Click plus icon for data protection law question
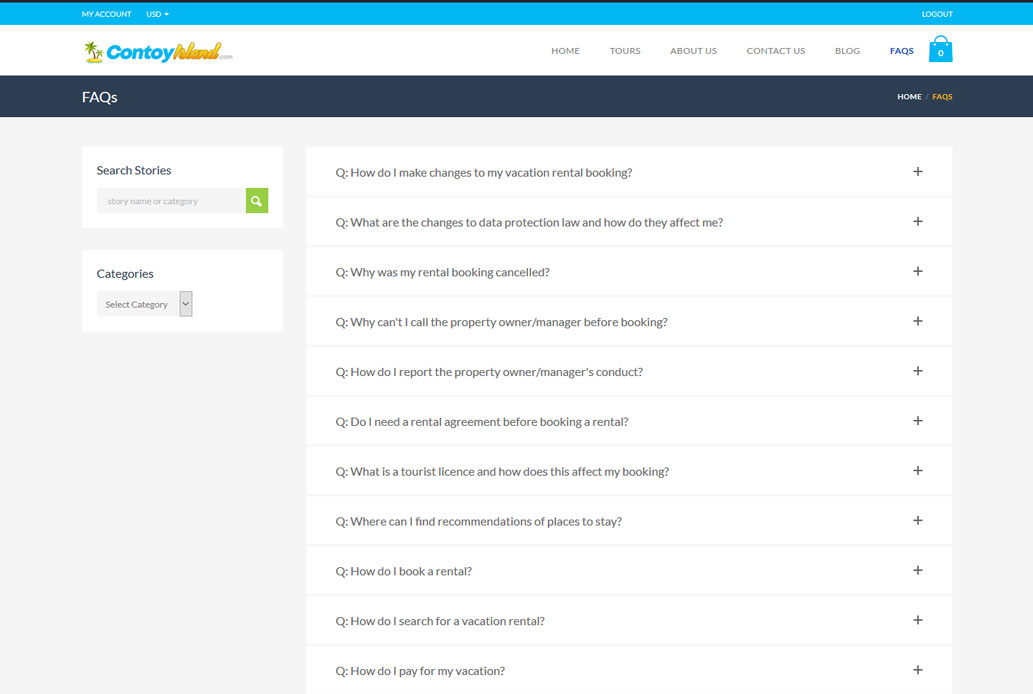This screenshot has width=1033, height=694. pos(917,222)
